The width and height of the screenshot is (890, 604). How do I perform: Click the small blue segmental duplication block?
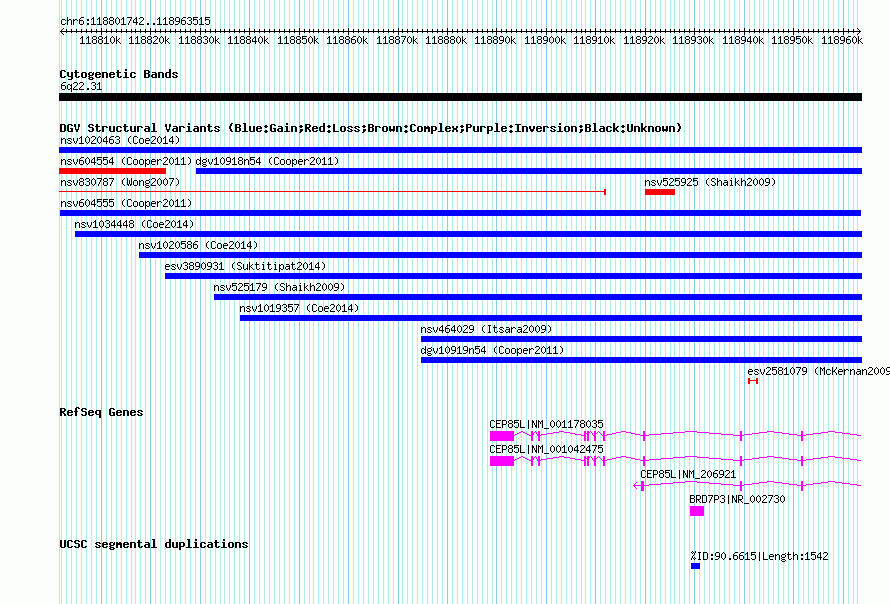(x=695, y=566)
